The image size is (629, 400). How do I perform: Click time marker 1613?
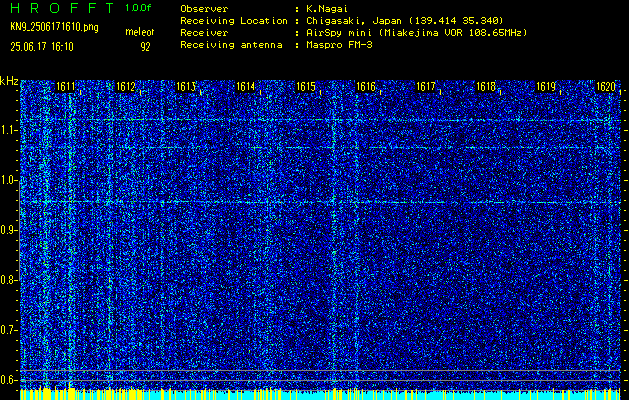pyautogui.click(x=186, y=87)
